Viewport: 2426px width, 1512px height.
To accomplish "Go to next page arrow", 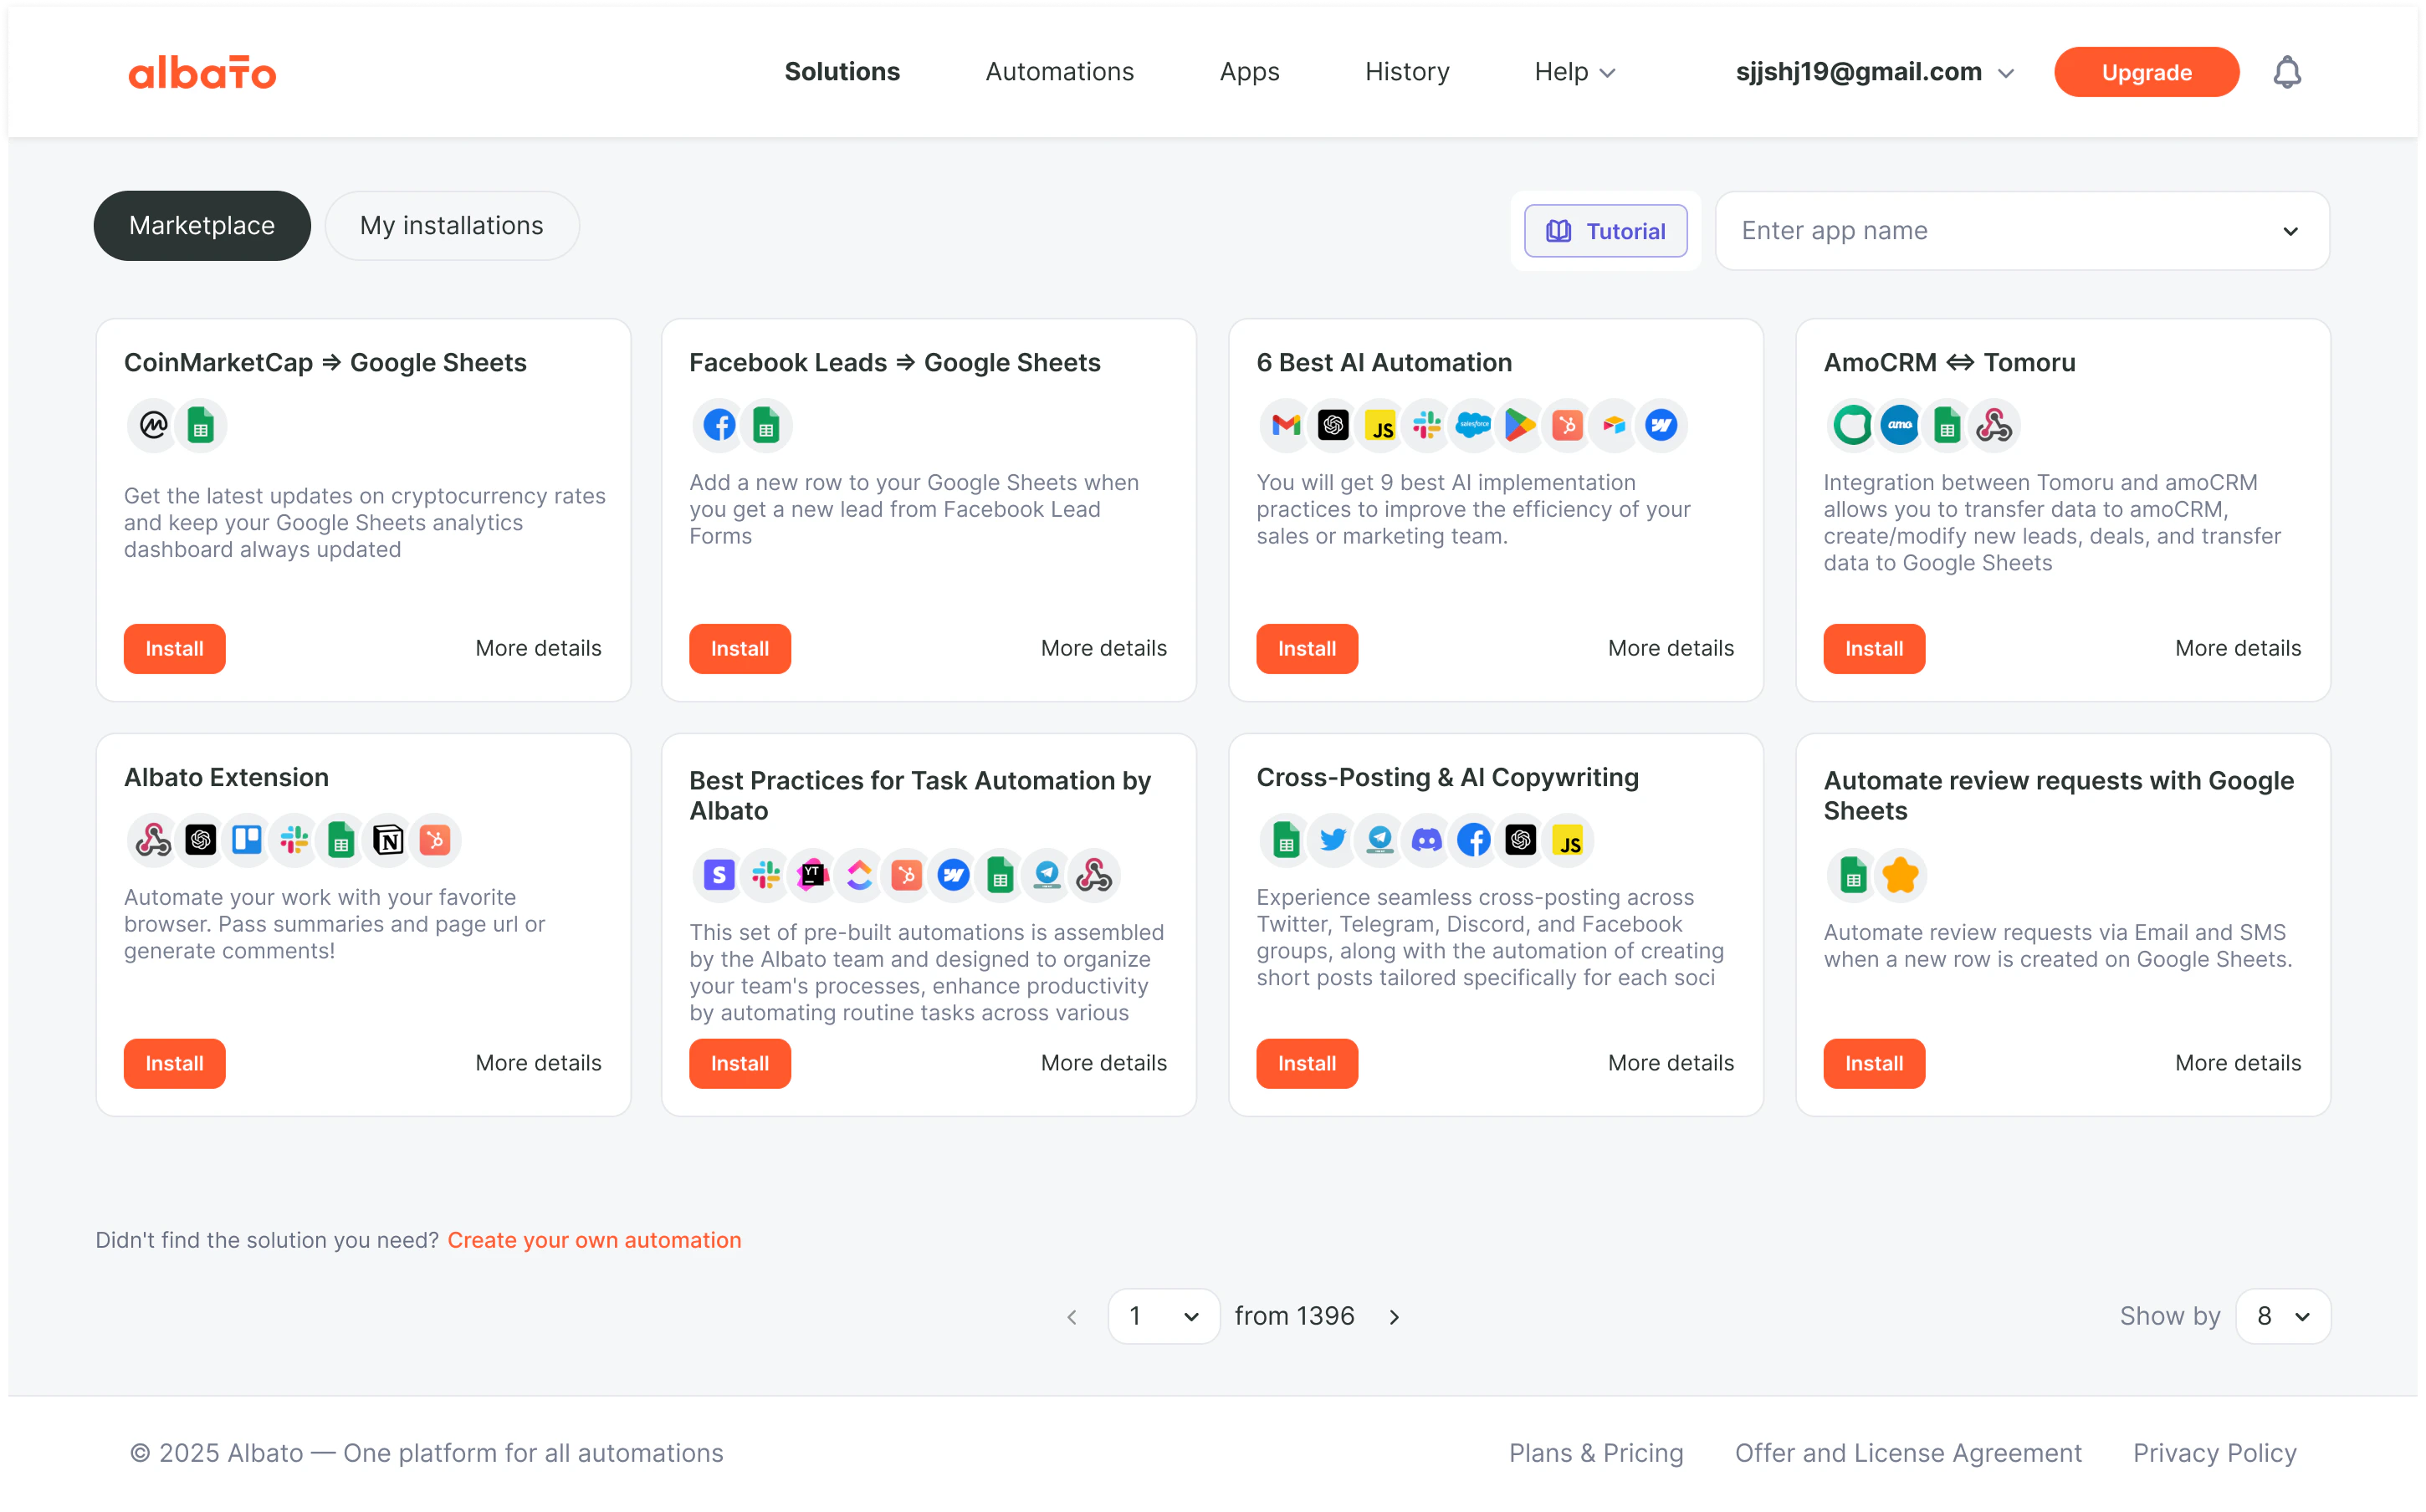I will pos(1395,1317).
